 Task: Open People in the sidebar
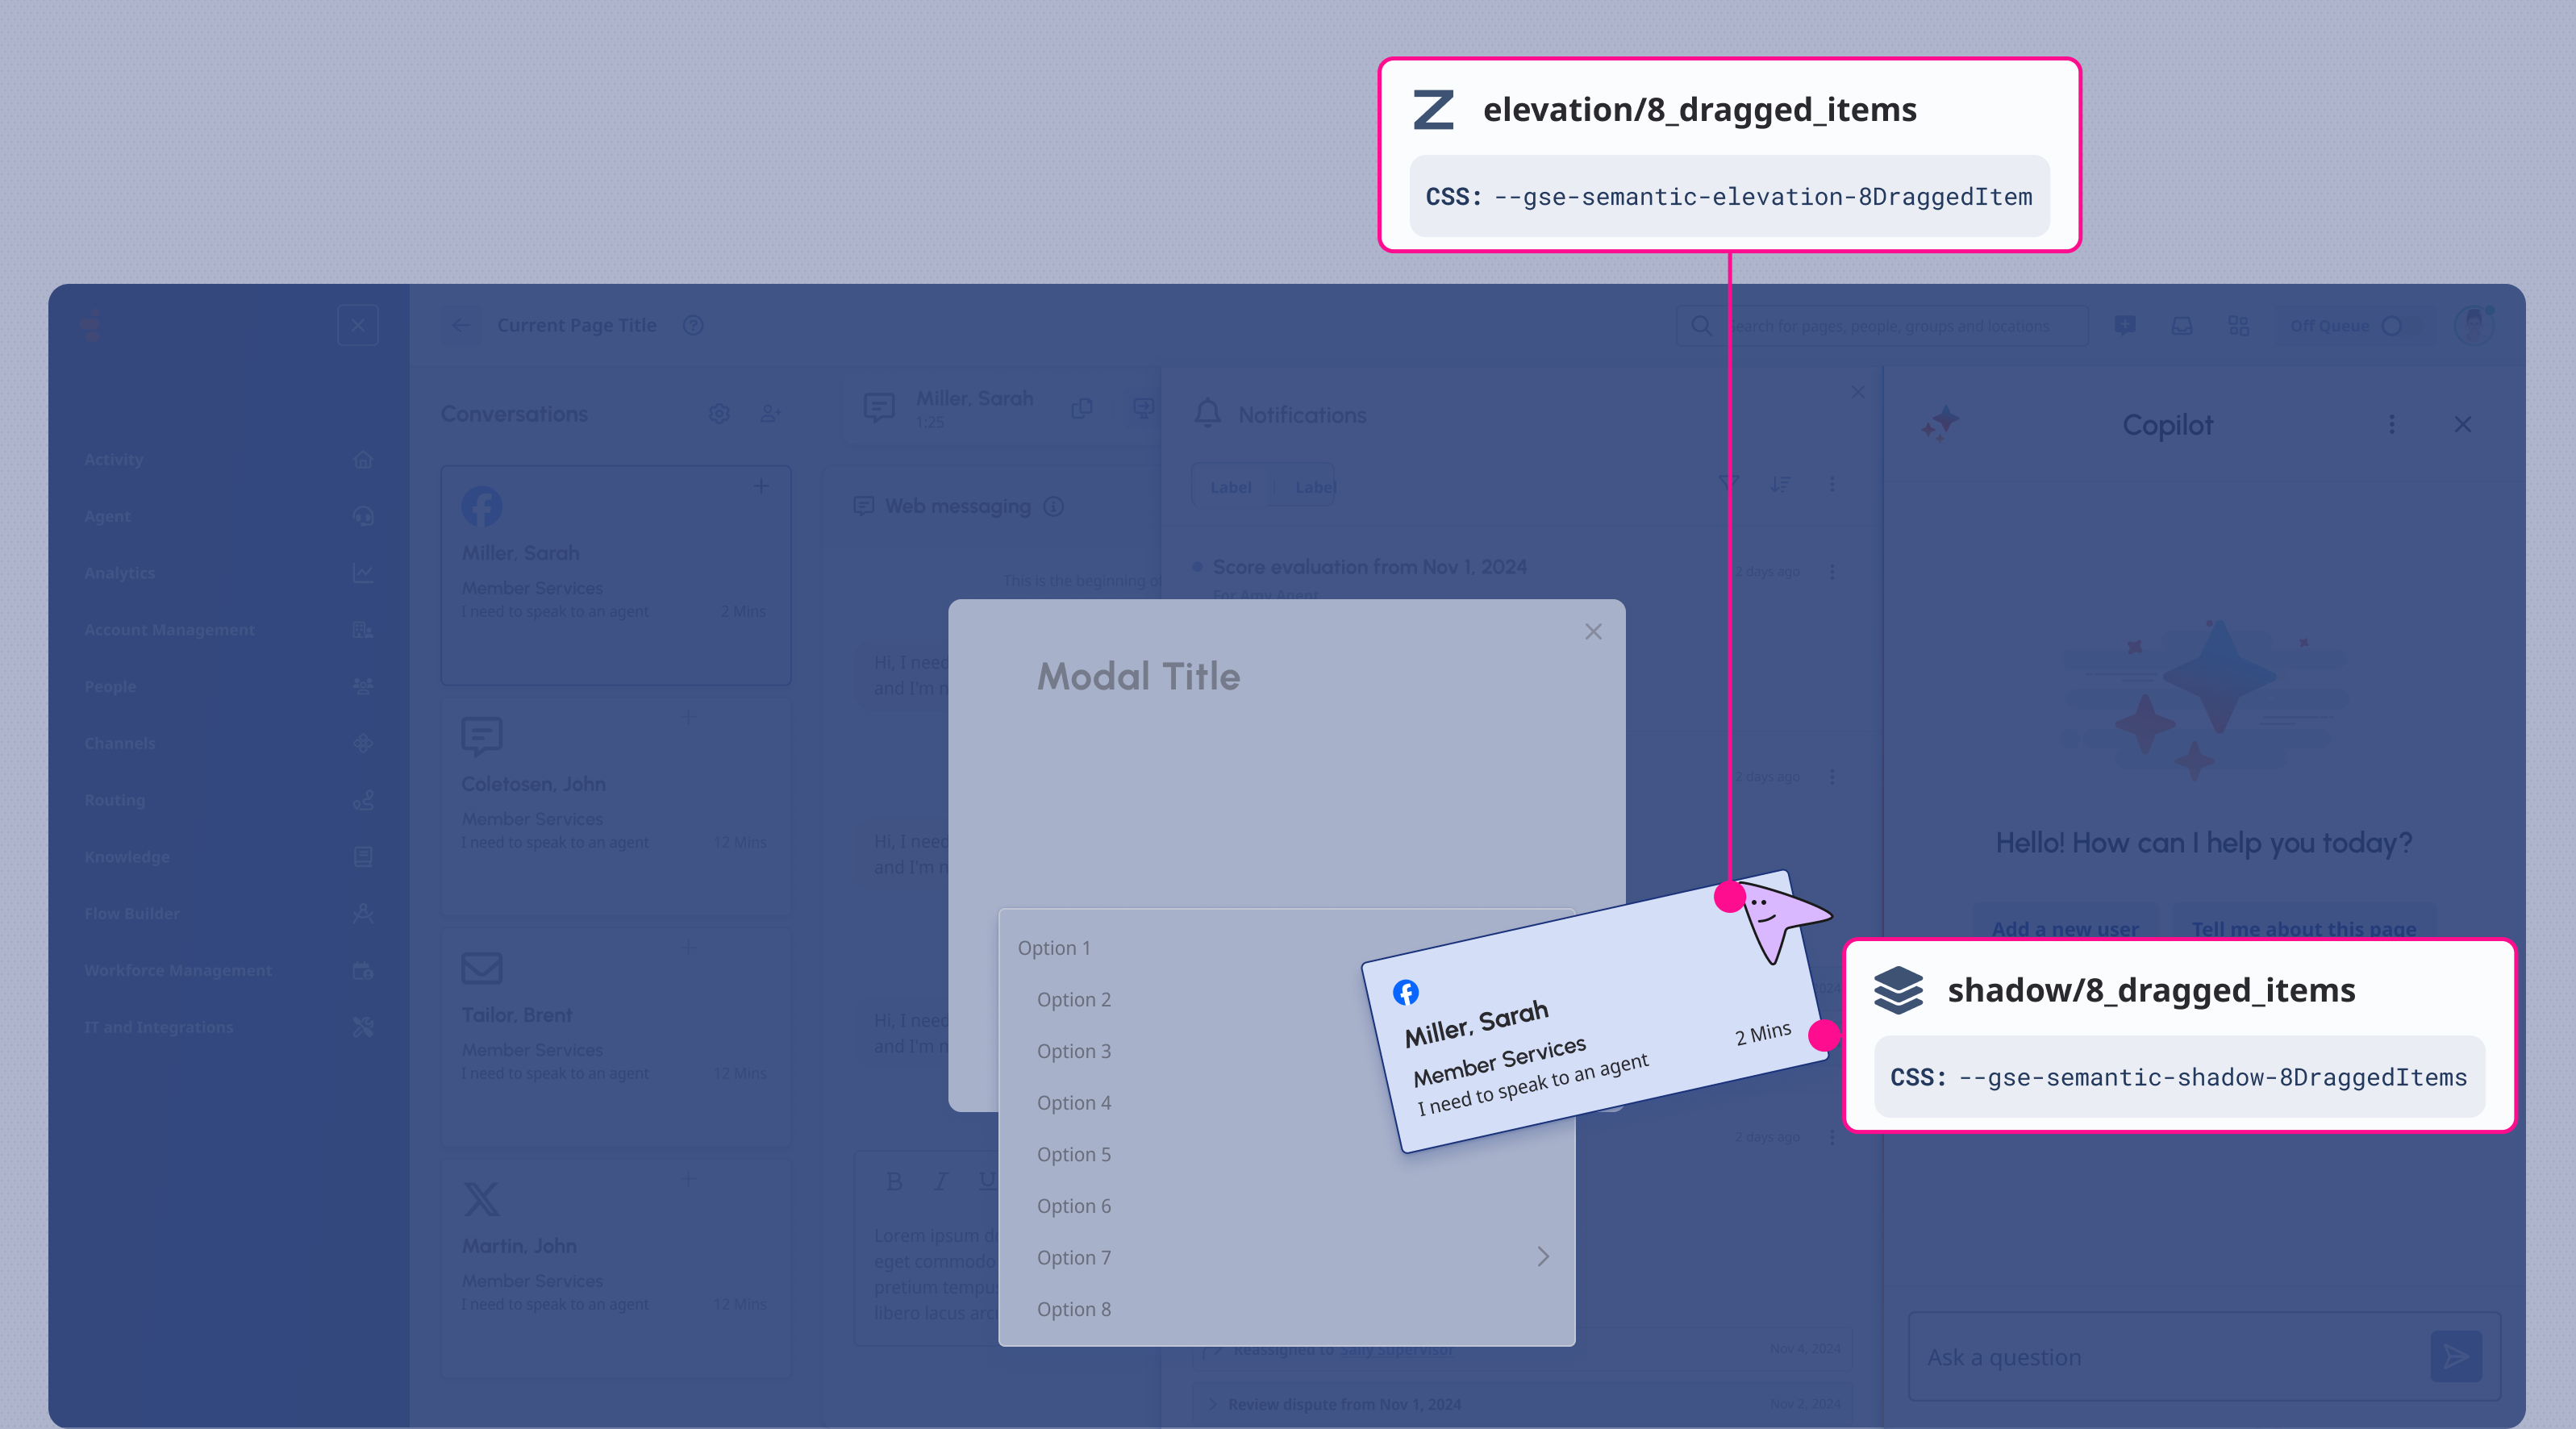coord(229,686)
